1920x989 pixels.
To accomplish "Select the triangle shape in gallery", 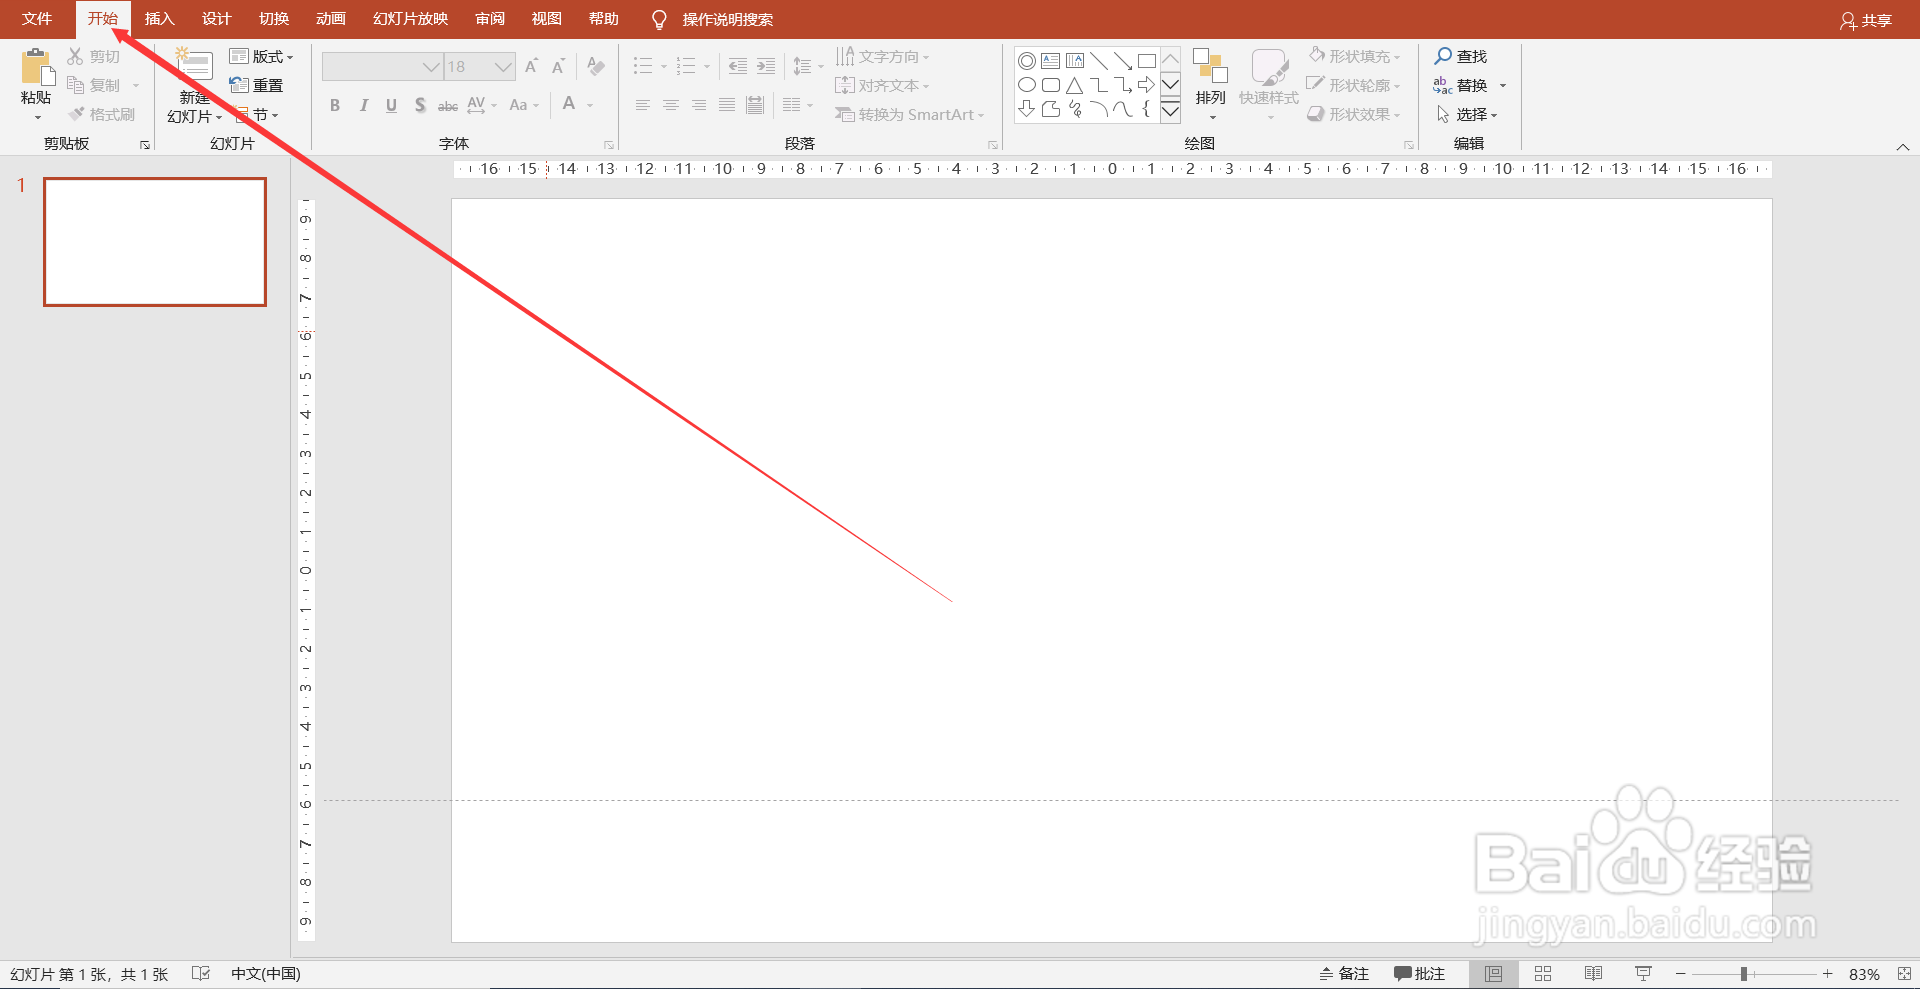I will (x=1074, y=85).
